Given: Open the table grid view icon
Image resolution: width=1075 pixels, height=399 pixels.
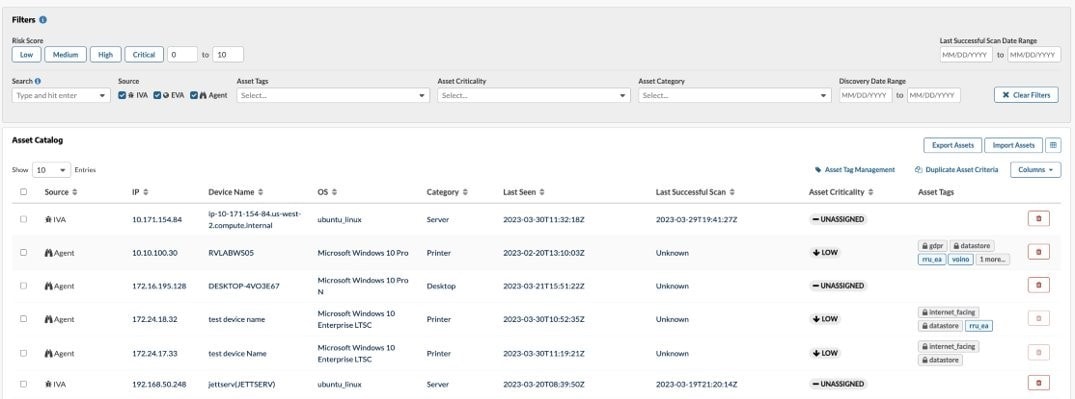Looking at the screenshot, I should (1053, 145).
